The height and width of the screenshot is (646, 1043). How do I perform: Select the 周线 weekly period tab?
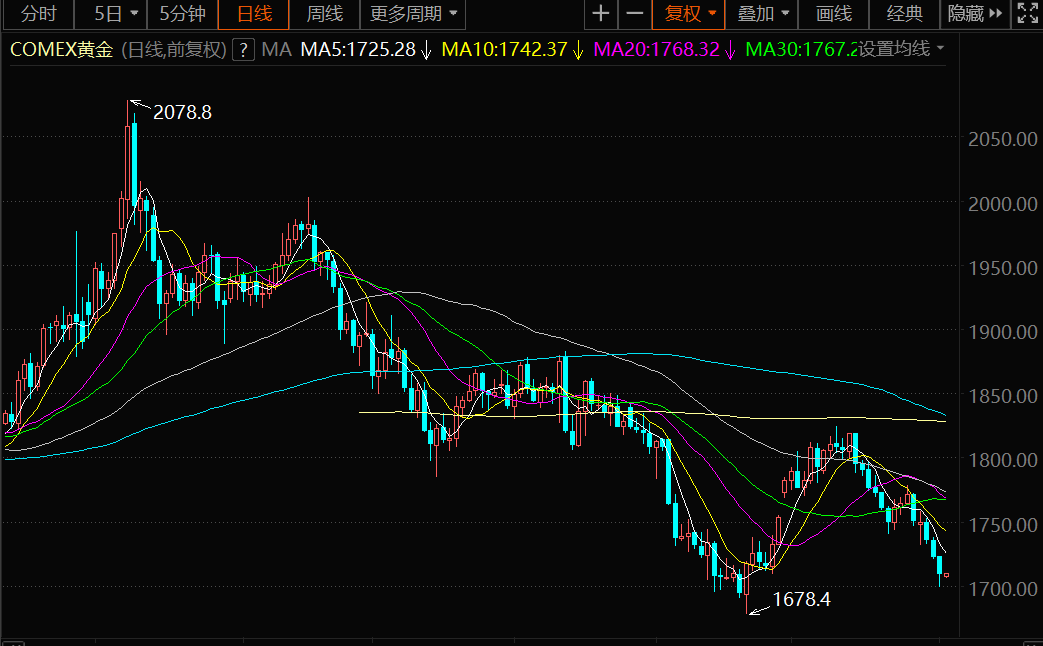pyautogui.click(x=324, y=14)
